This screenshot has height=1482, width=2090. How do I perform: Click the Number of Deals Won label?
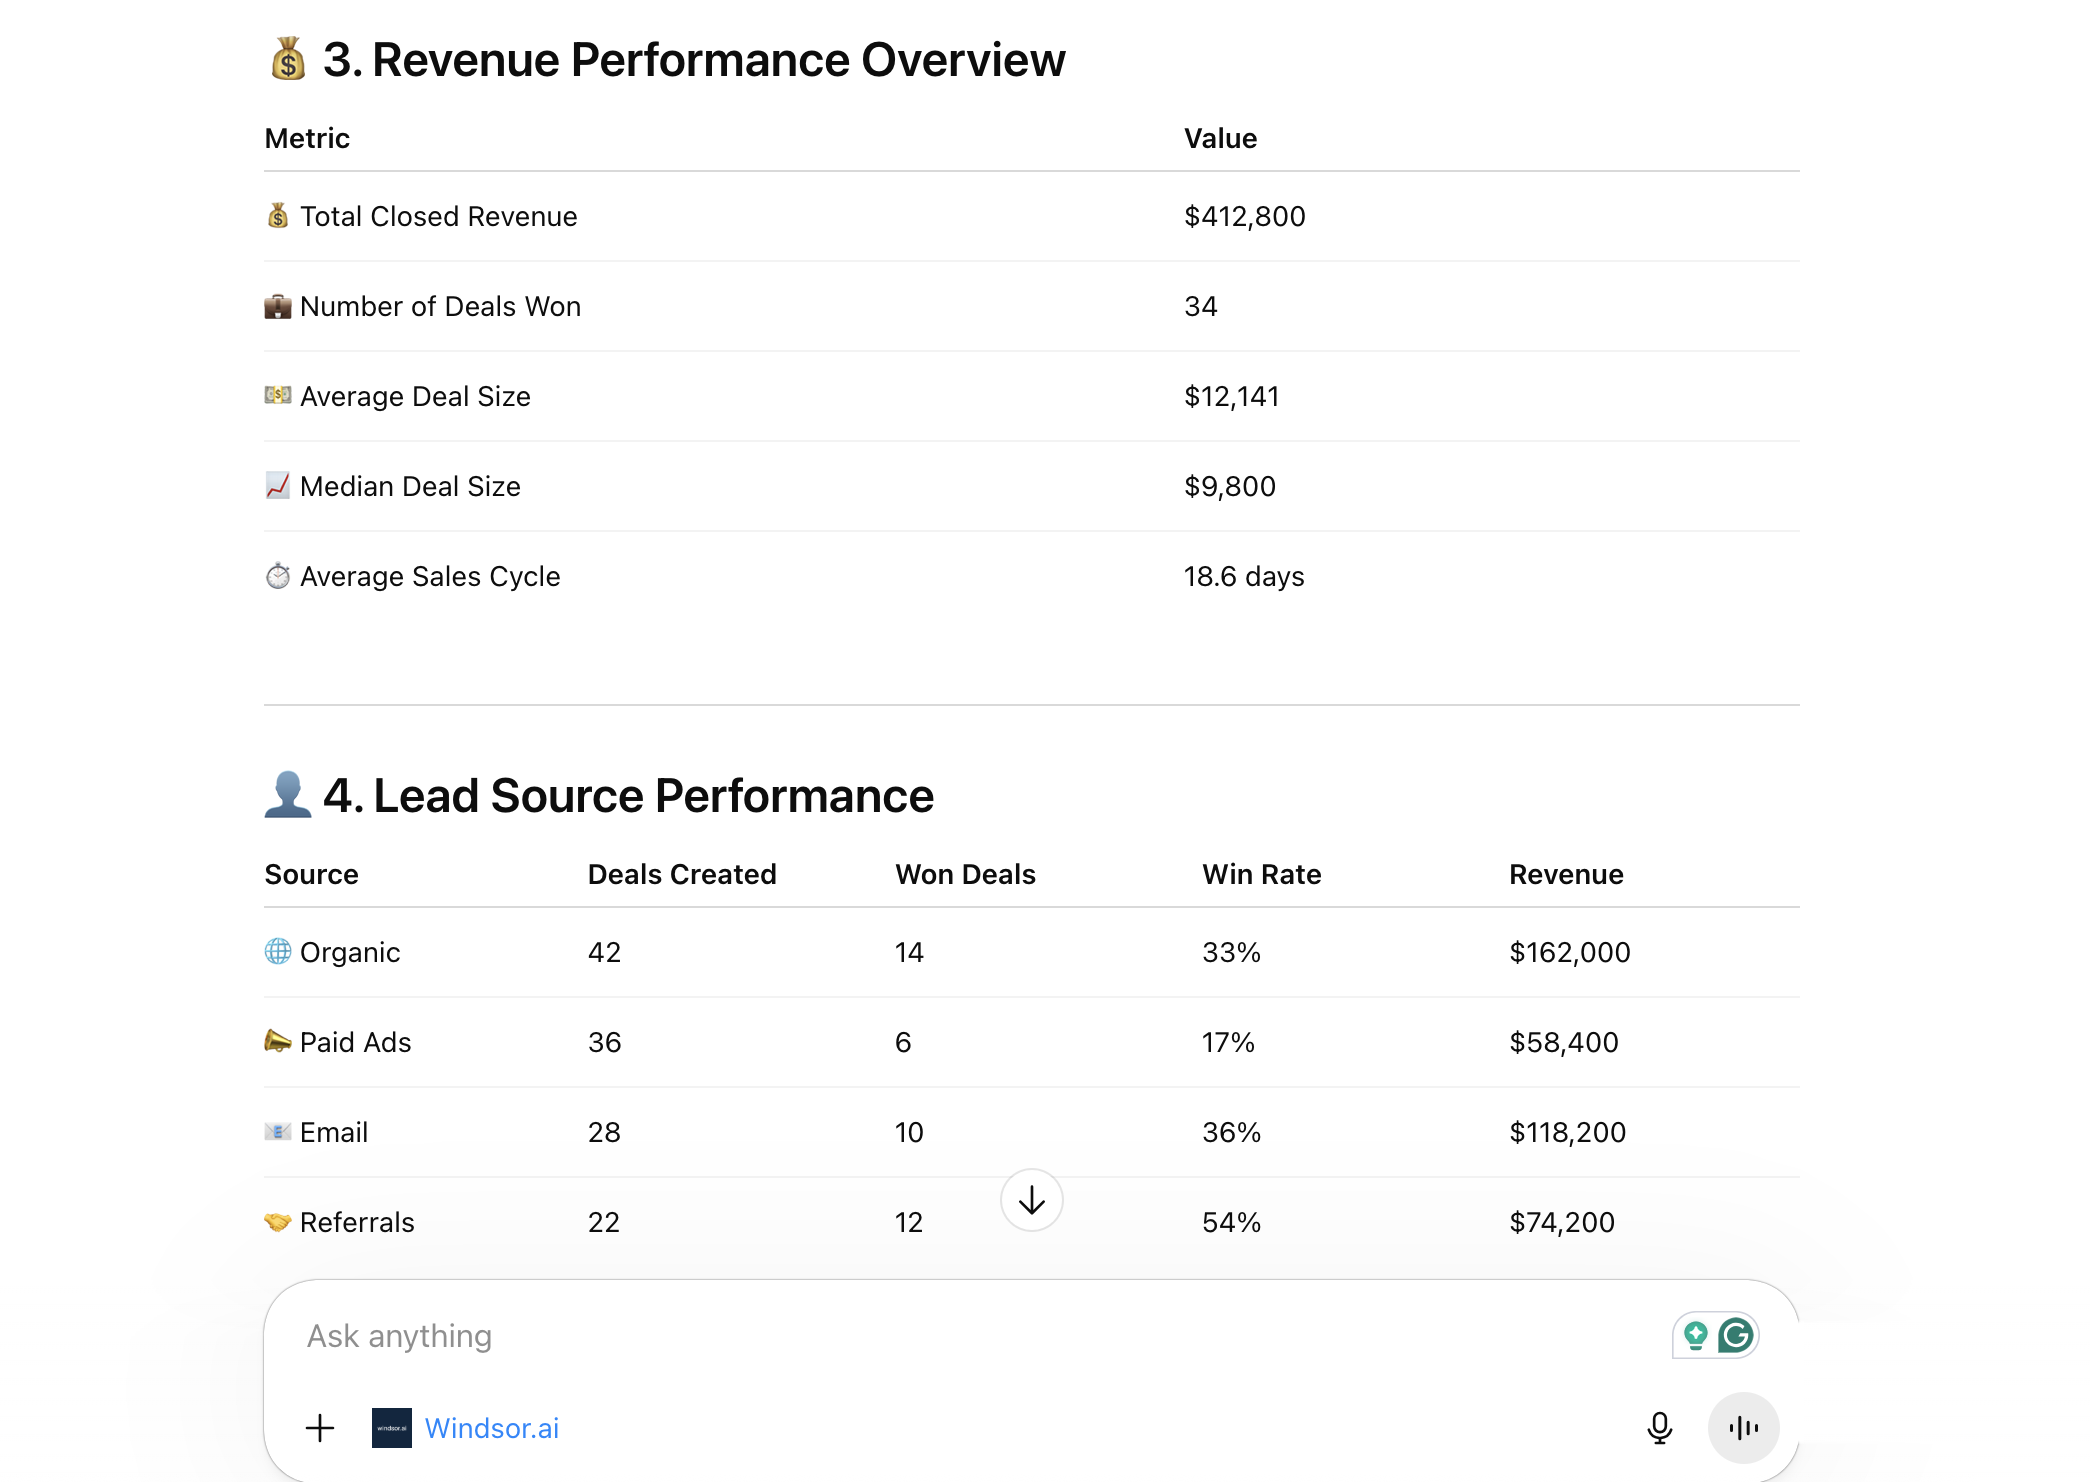point(440,306)
